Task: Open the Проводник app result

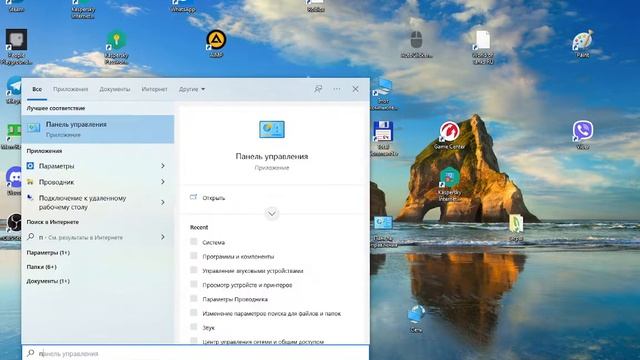Action: 91,182
